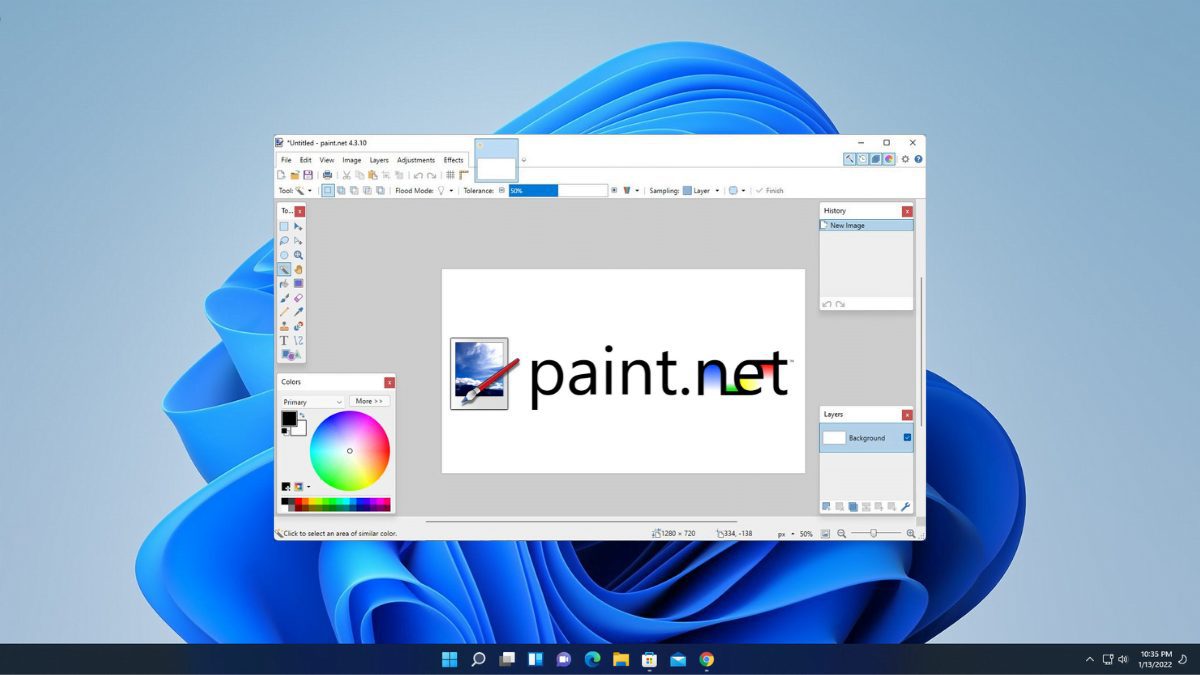1200x675 pixels.
Task: Click the Paste clipboard icon
Action: point(372,175)
